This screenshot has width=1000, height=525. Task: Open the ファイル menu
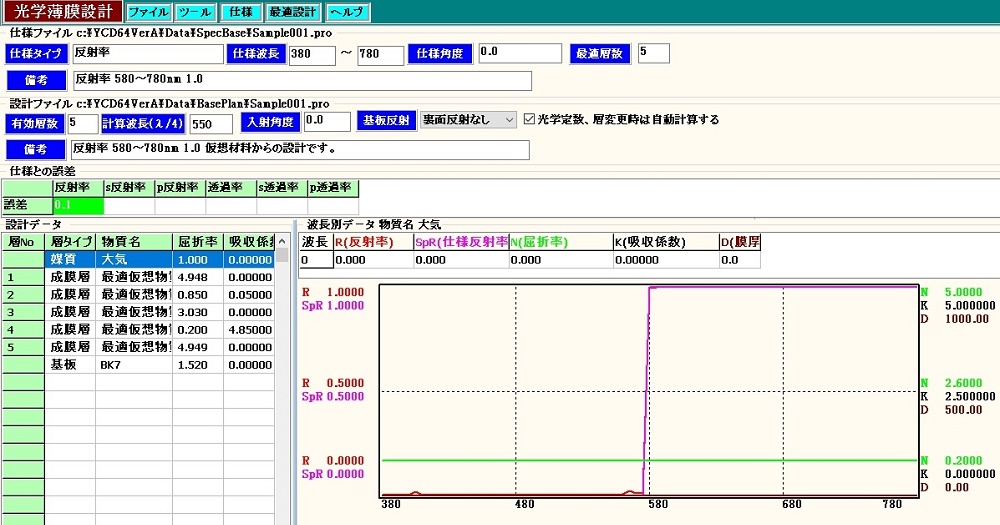coord(148,13)
